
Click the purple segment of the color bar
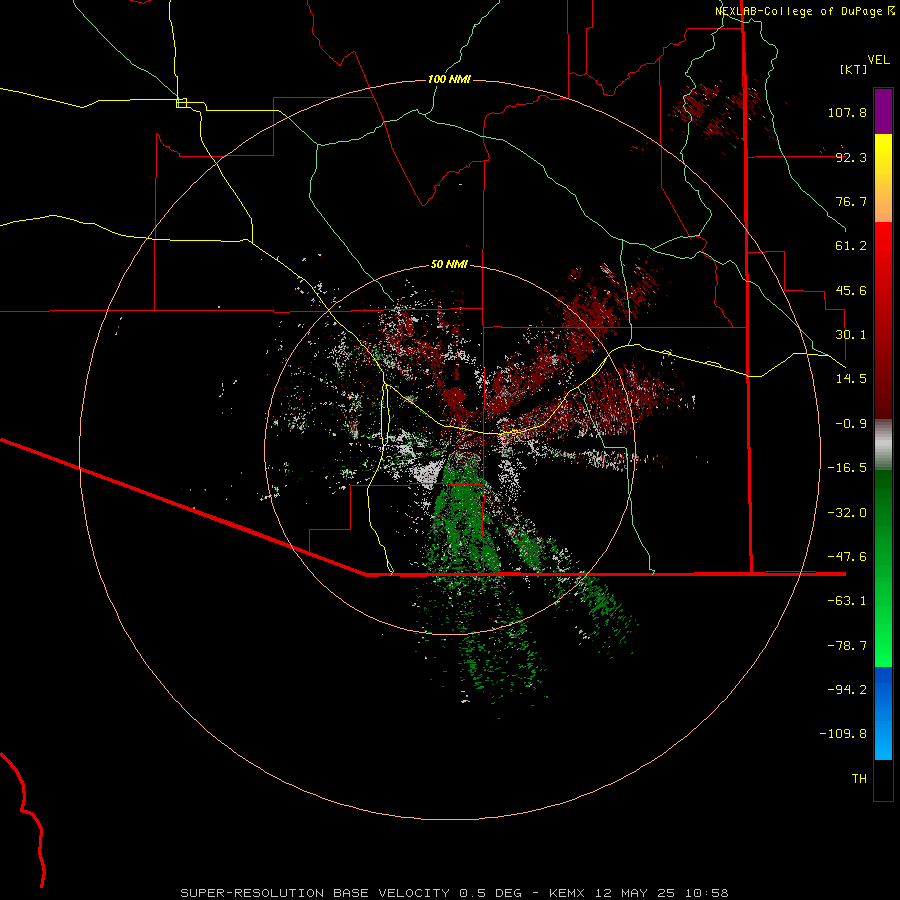(x=883, y=111)
